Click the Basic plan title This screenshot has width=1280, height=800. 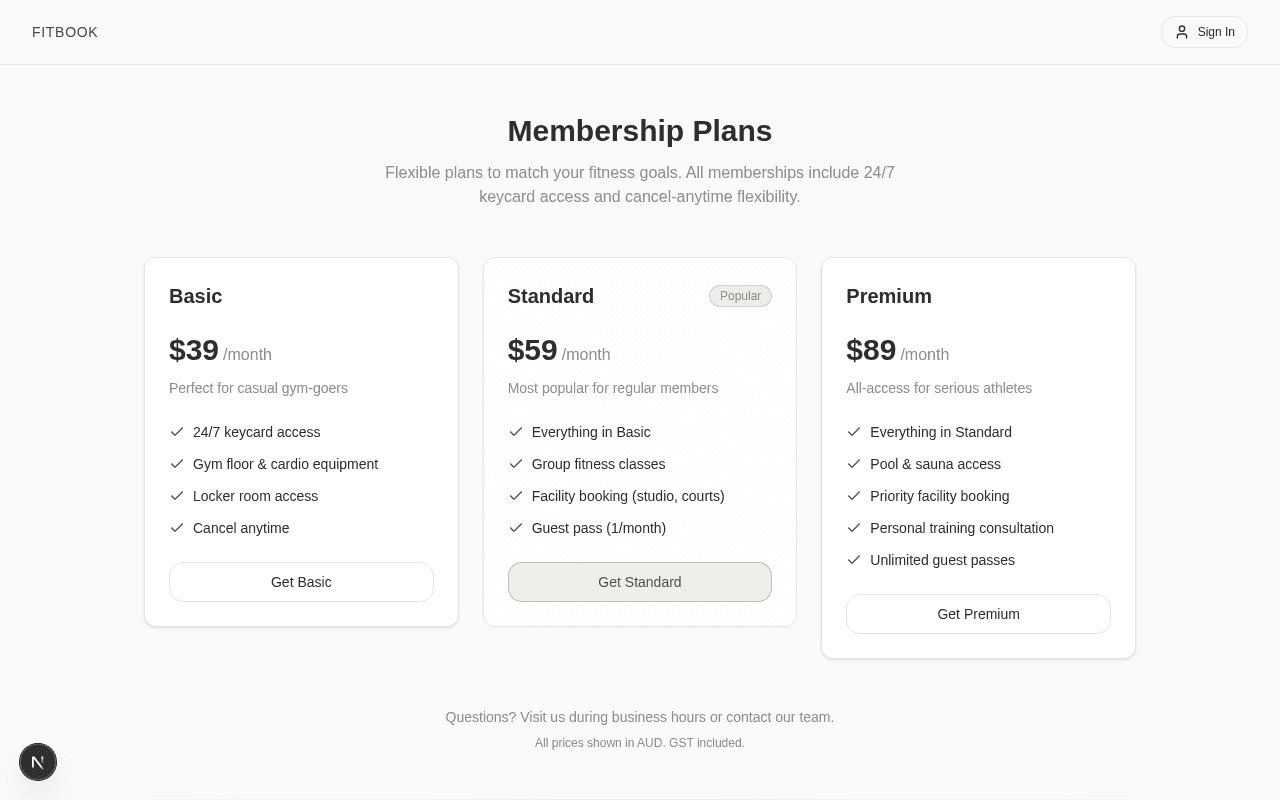click(x=196, y=296)
